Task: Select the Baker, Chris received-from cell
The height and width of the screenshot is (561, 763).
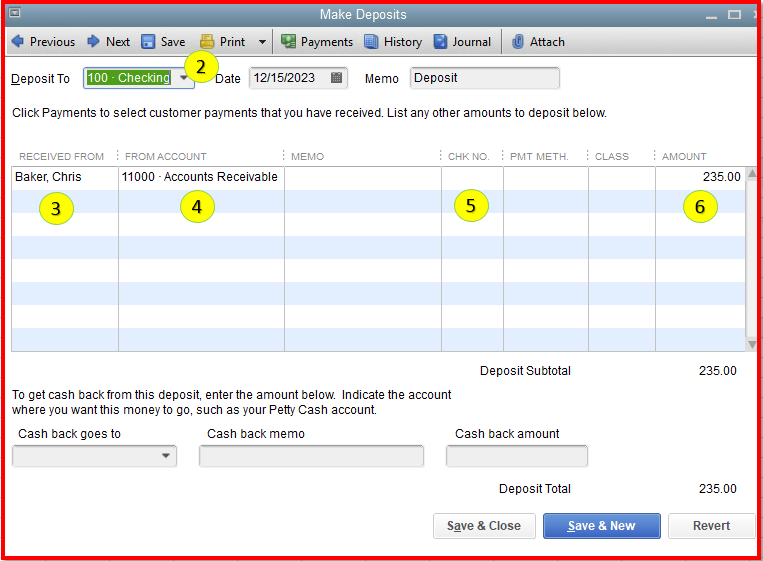Action: tap(65, 178)
